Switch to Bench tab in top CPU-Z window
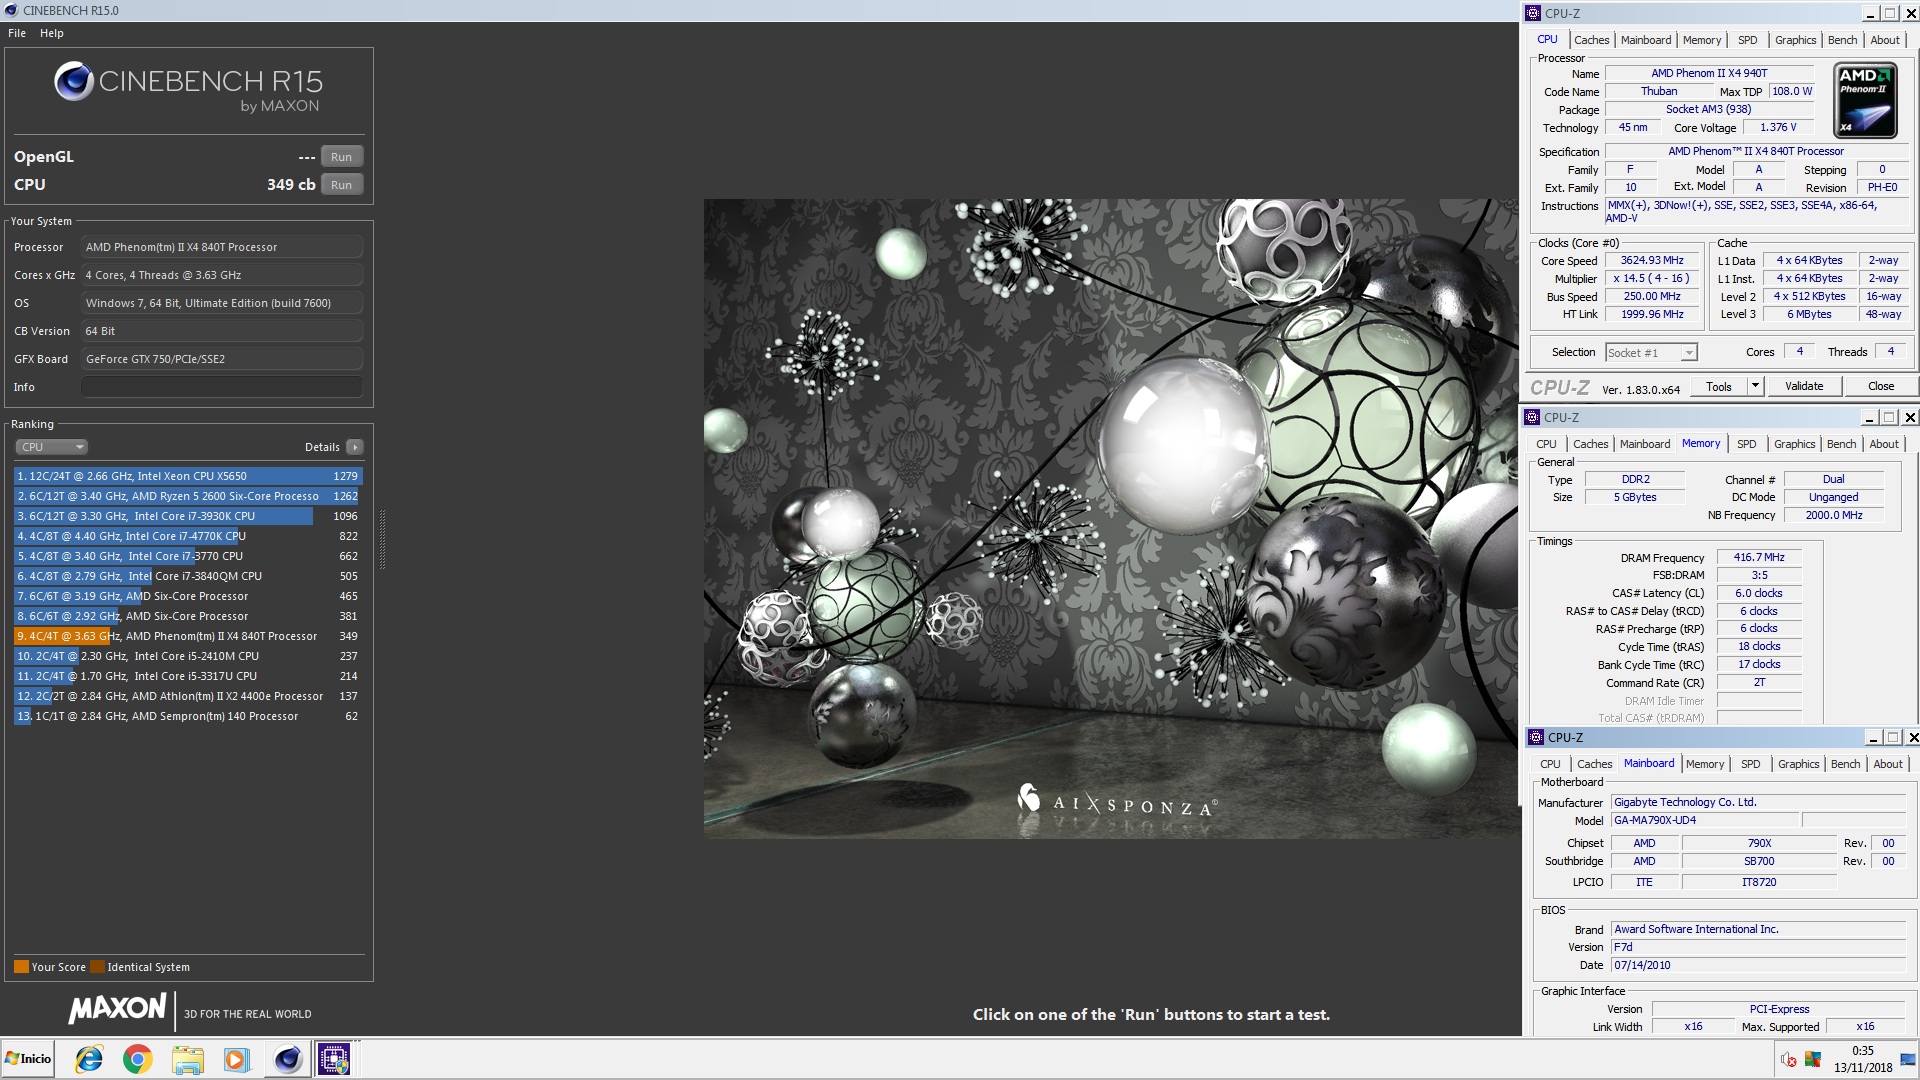The width and height of the screenshot is (1920, 1080). [1842, 40]
